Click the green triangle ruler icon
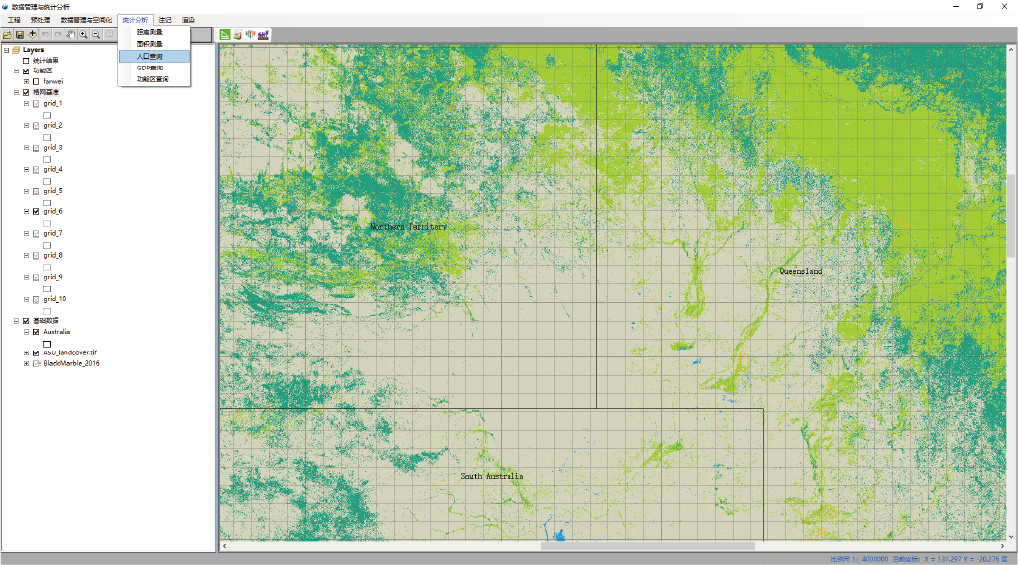The width and height of the screenshot is (1018, 565). point(225,34)
